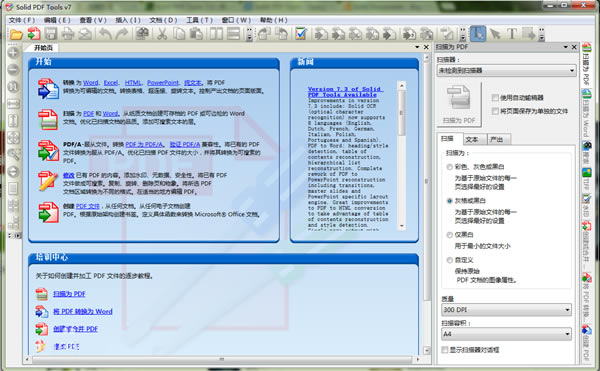The height and width of the screenshot is (371, 600).
Task: Open the A4 scan size dropdown
Action: 507,334
